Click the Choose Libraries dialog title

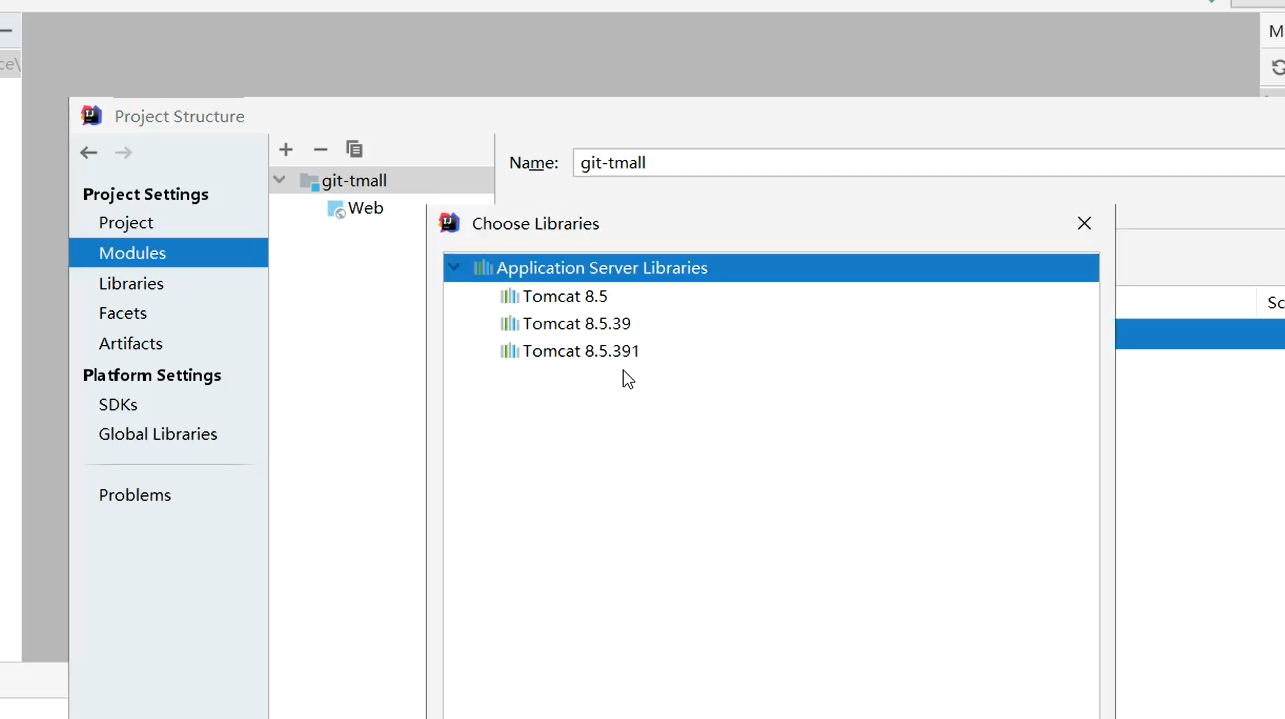coord(536,223)
